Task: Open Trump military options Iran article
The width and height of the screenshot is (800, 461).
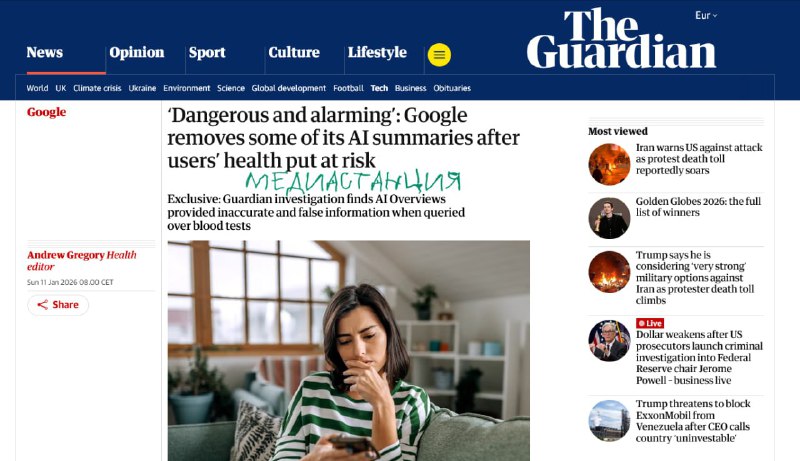Action: [695, 277]
